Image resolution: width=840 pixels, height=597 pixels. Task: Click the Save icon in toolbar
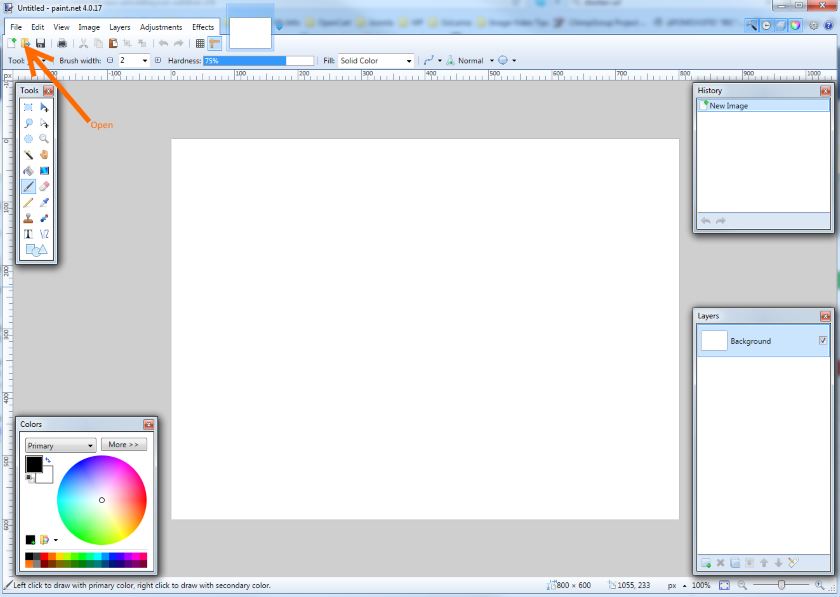[x=41, y=44]
